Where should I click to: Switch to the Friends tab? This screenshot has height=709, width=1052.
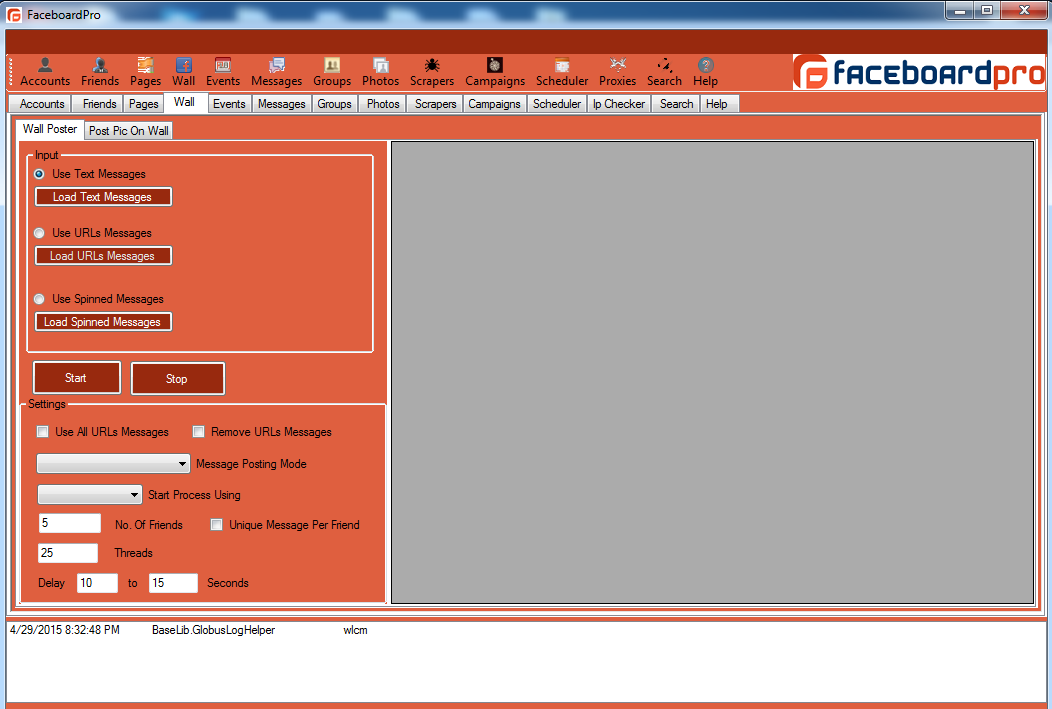(x=99, y=104)
